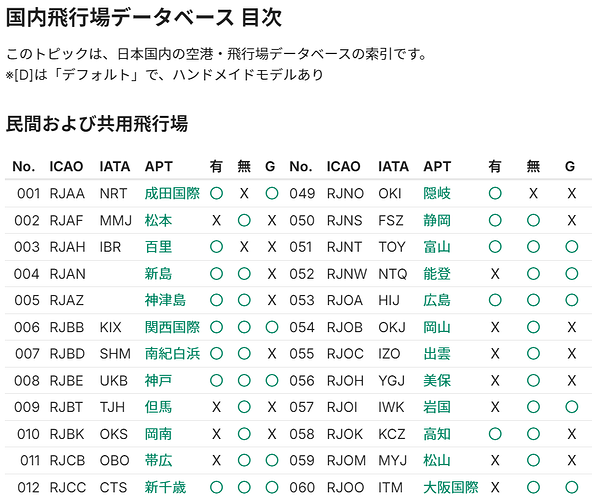Viewport: 592px width, 500px height.
Task: Open the 但馬 airport link
Action: click(x=158, y=407)
